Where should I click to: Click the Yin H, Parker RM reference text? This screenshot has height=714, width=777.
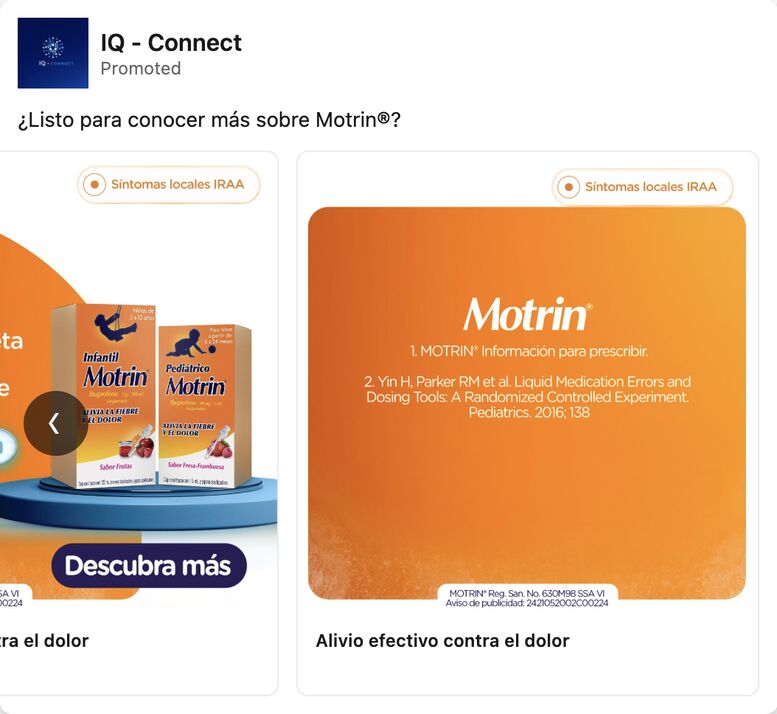tap(527, 397)
